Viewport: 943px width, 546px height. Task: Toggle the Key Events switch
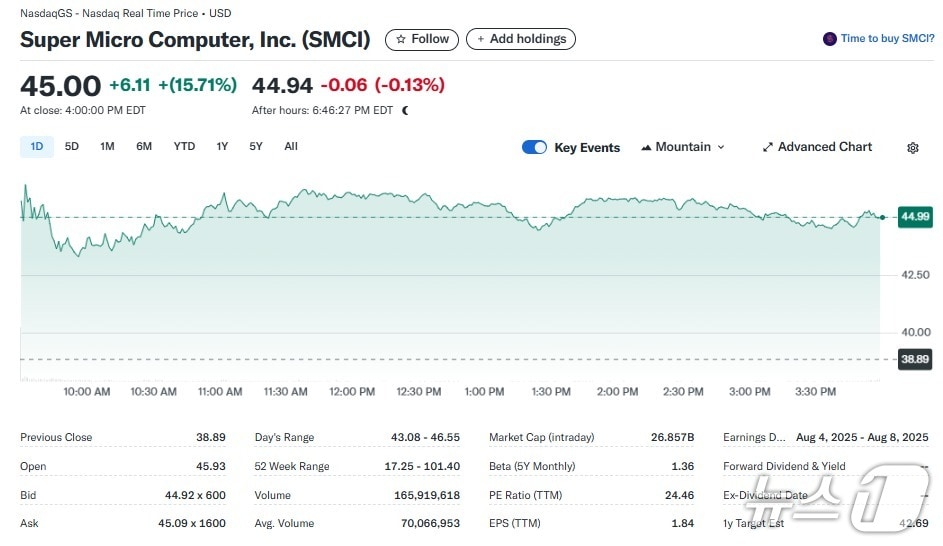[534, 148]
